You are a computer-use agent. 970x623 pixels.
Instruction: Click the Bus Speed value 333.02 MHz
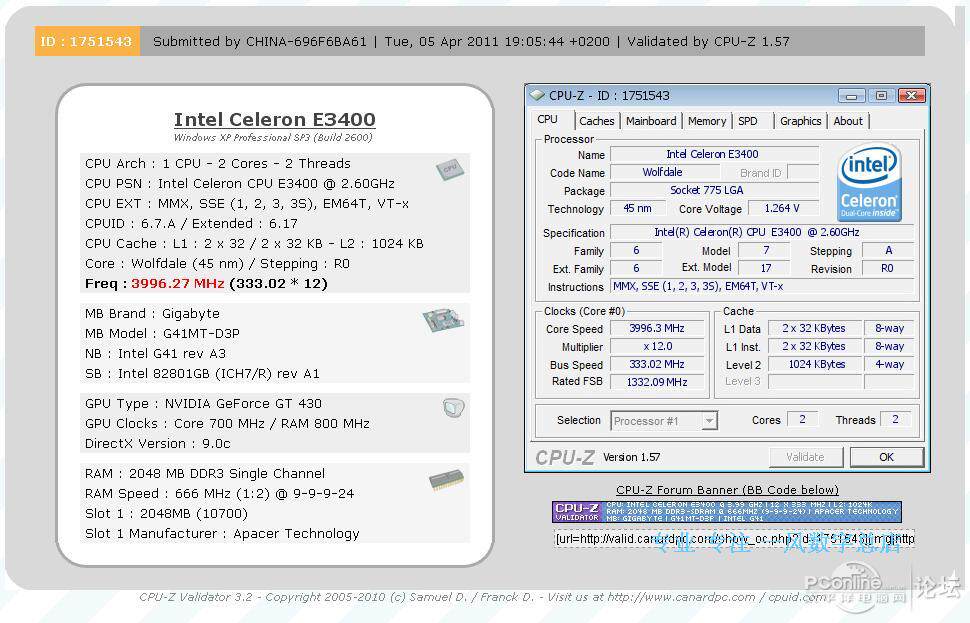(658, 364)
